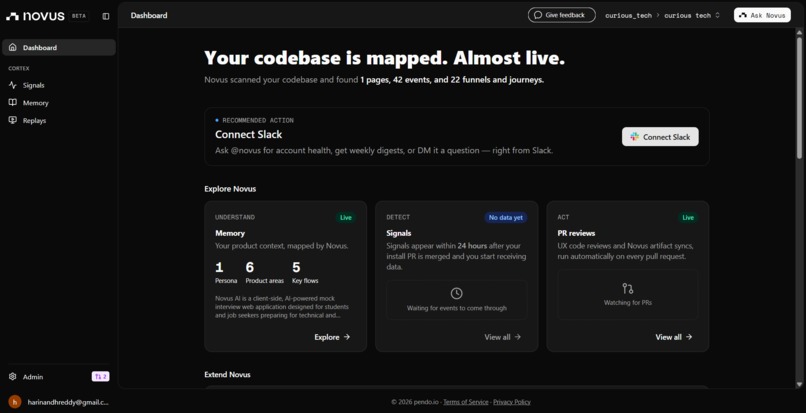
Task: Click the CORTEX section label
Action: 19,68
